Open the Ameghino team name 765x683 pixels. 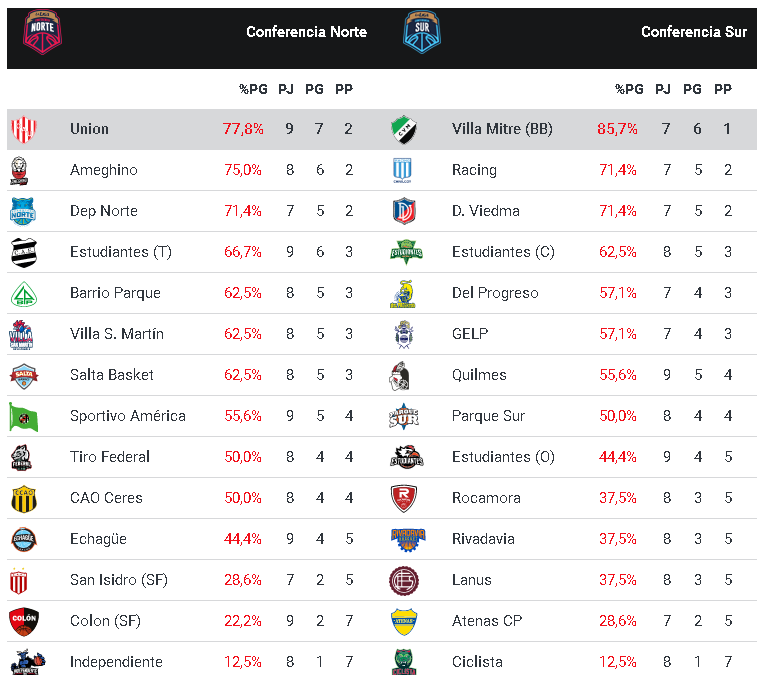[x=104, y=170]
